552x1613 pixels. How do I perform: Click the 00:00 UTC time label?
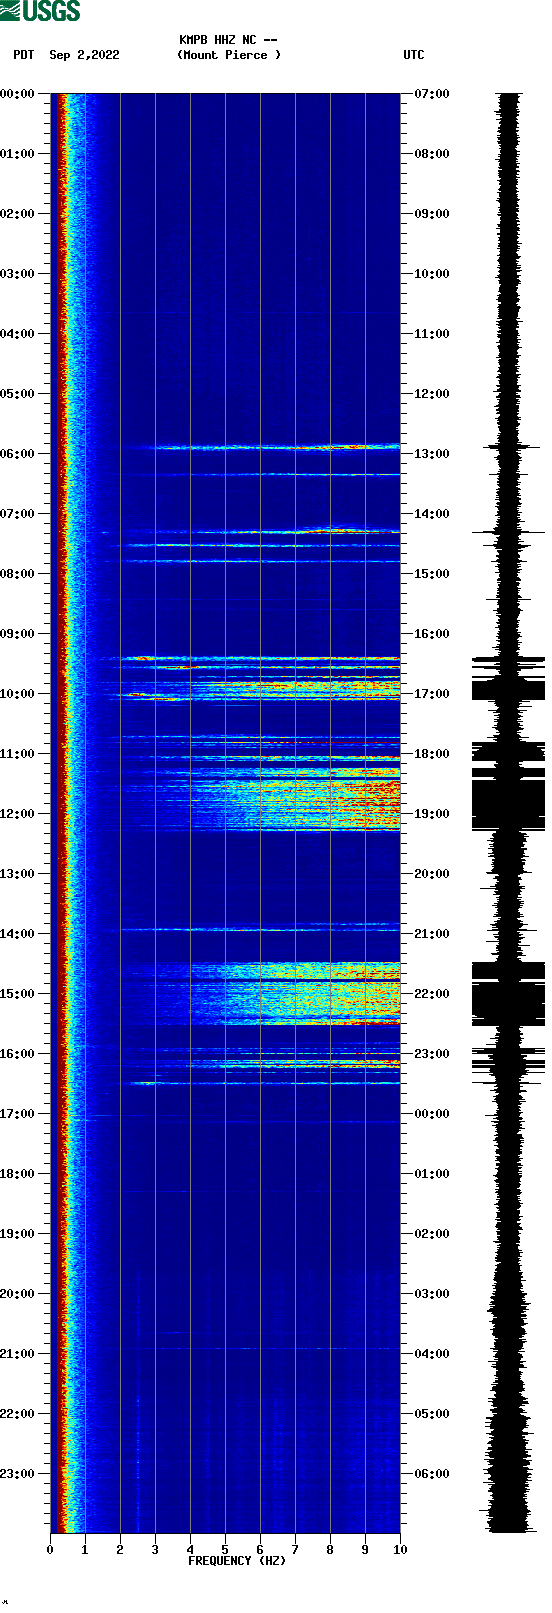point(432,1114)
